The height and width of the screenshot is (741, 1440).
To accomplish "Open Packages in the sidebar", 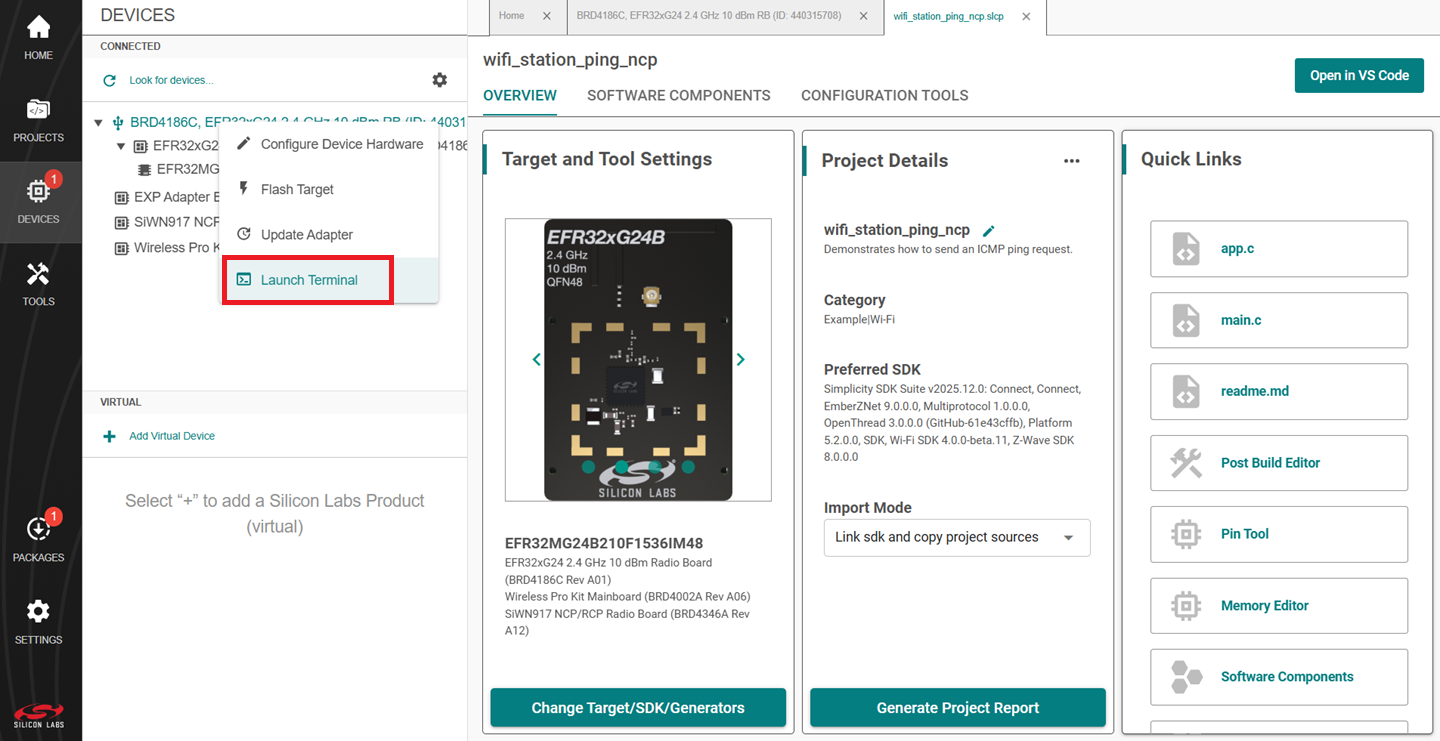I will coord(38,539).
